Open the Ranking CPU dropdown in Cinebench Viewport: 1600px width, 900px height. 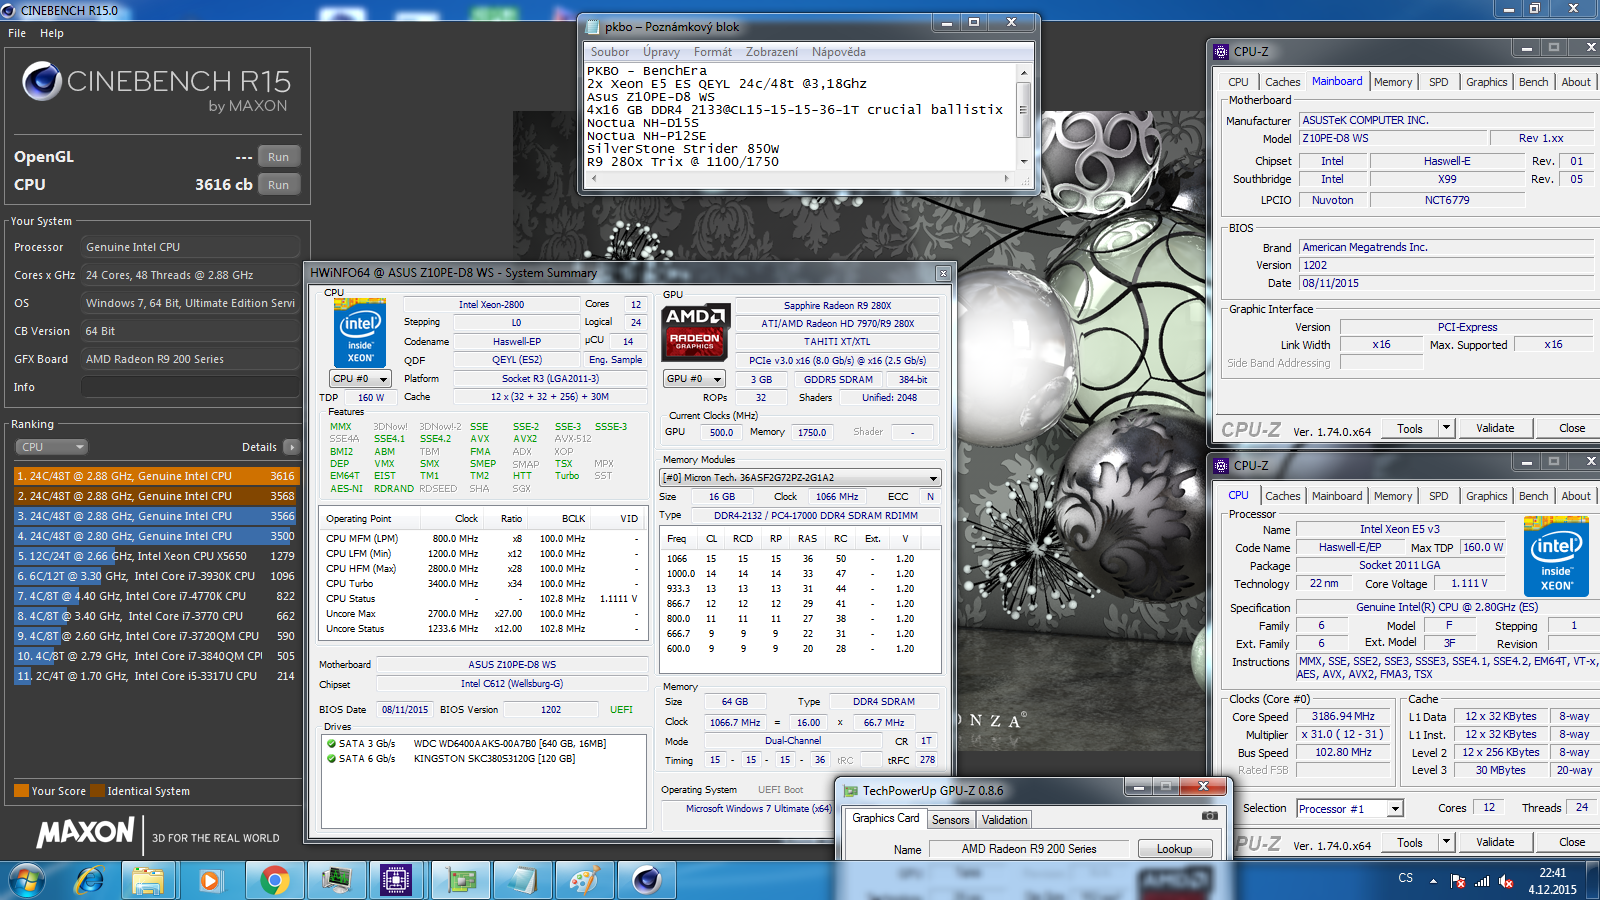click(51, 447)
